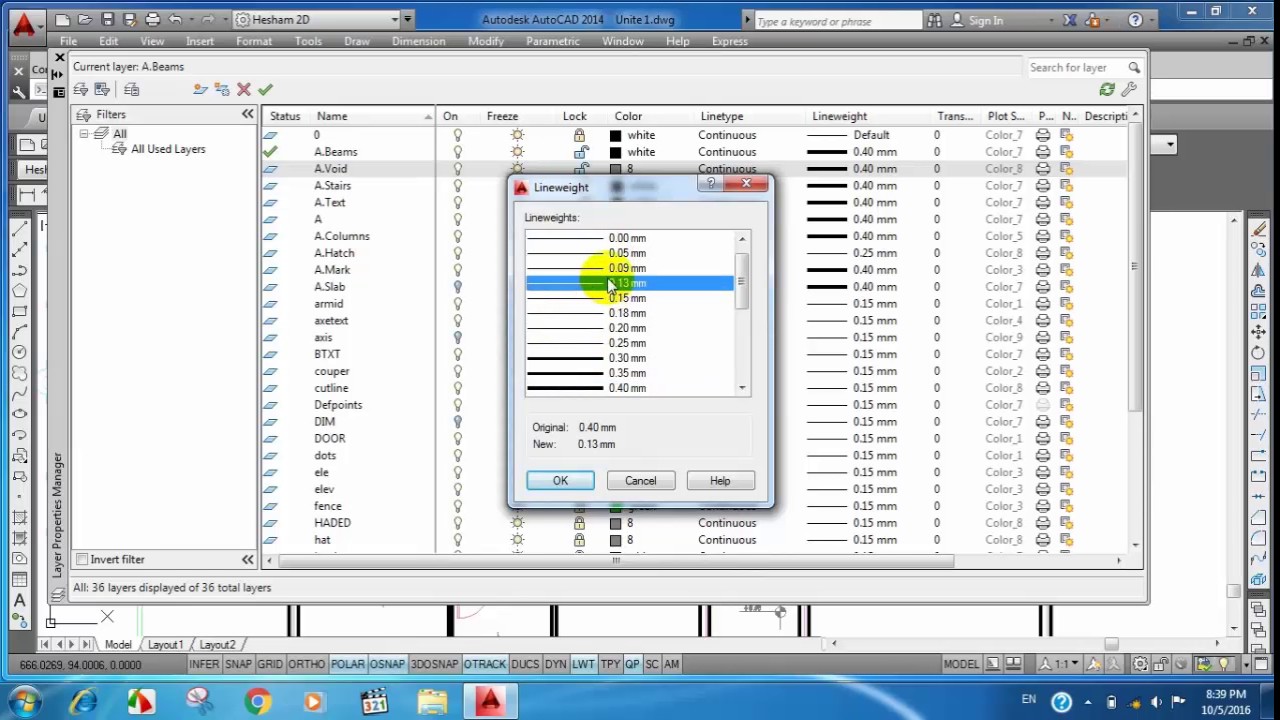This screenshot has height=720, width=1280.
Task: Click OK in the Lineweight dialog
Action: point(560,481)
